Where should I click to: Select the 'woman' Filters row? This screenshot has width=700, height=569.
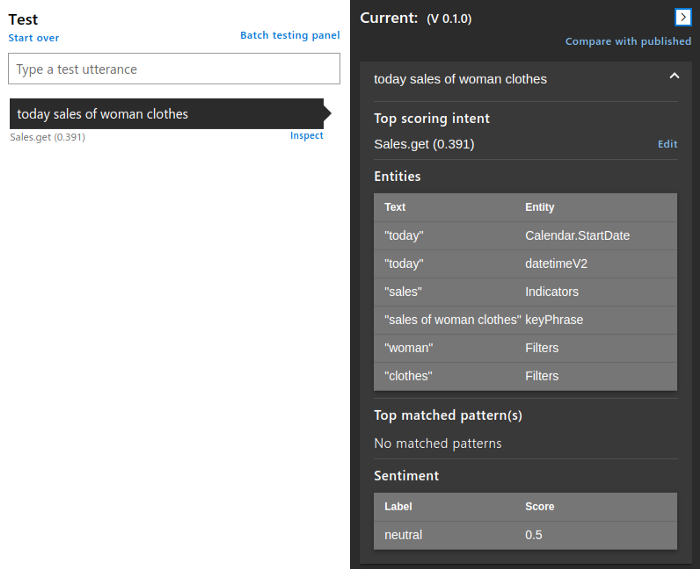tap(525, 348)
